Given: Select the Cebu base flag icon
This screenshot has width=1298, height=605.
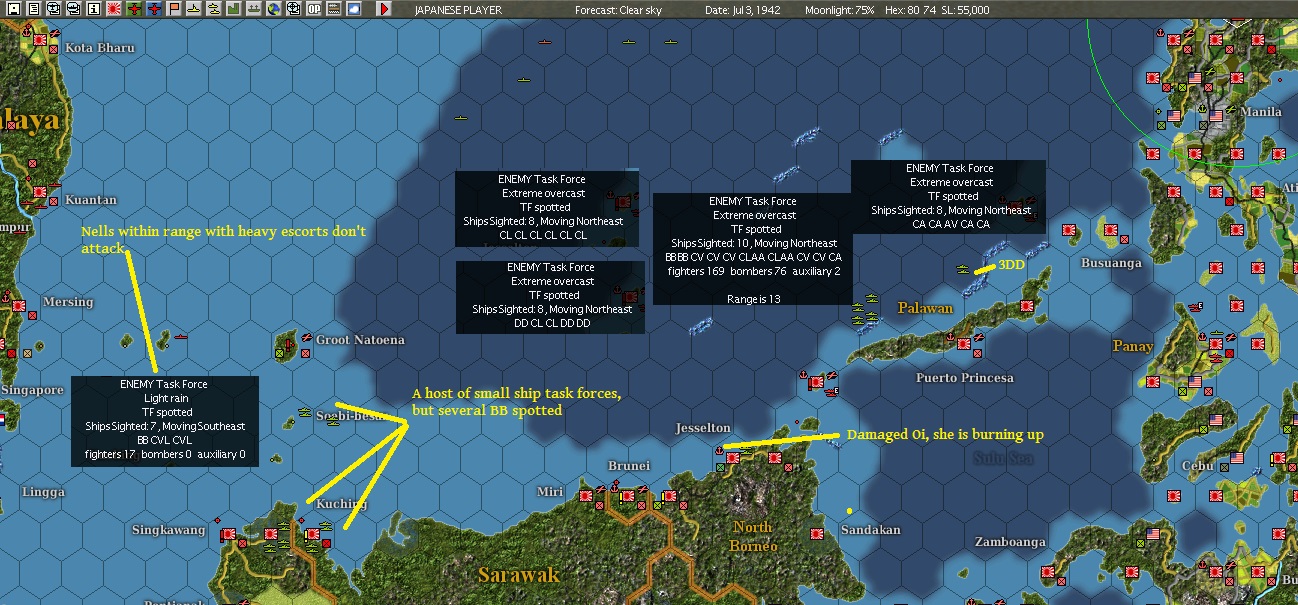Looking at the screenshot, I should (1237, 458).
